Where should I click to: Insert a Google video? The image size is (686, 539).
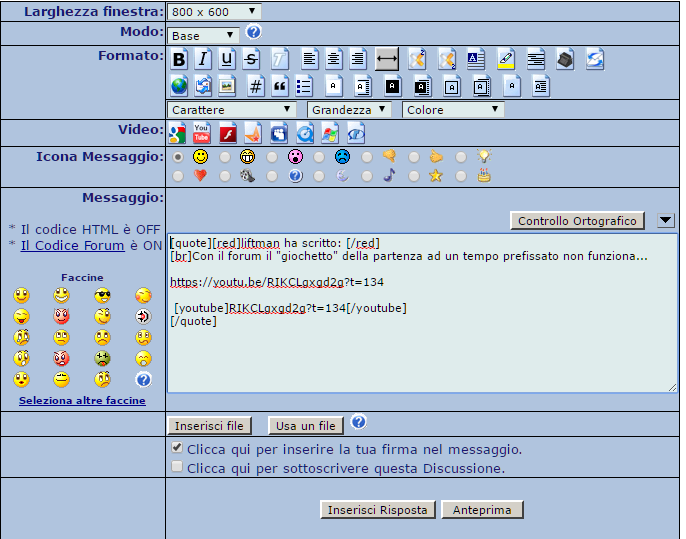tap(177, 133)
